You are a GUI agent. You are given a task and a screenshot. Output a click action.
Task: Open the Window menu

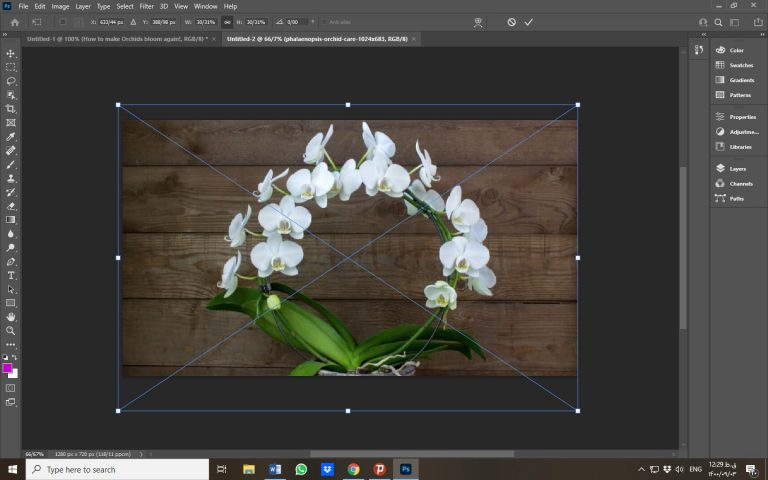[205, 6]
